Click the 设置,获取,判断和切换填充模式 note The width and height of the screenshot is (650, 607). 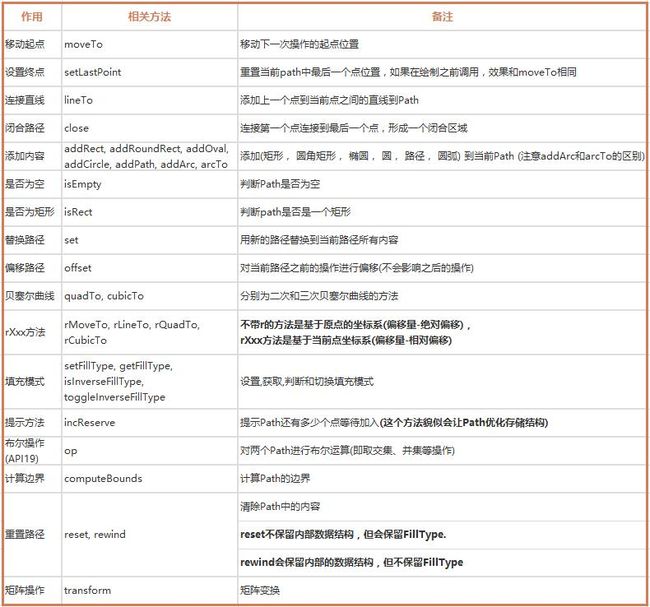point(307,381)
